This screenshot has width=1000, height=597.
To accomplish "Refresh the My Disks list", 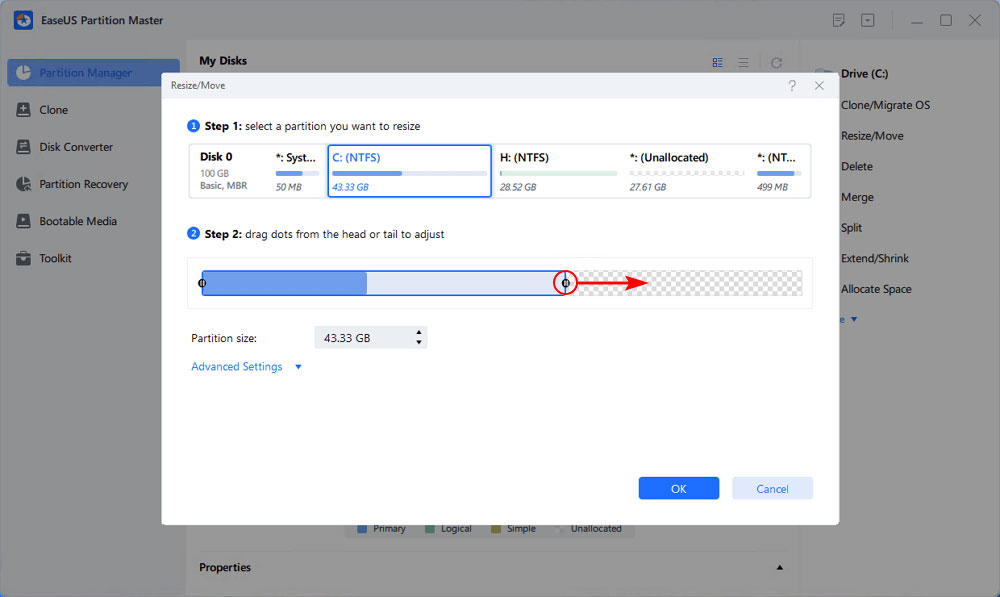I will [777, 61].
